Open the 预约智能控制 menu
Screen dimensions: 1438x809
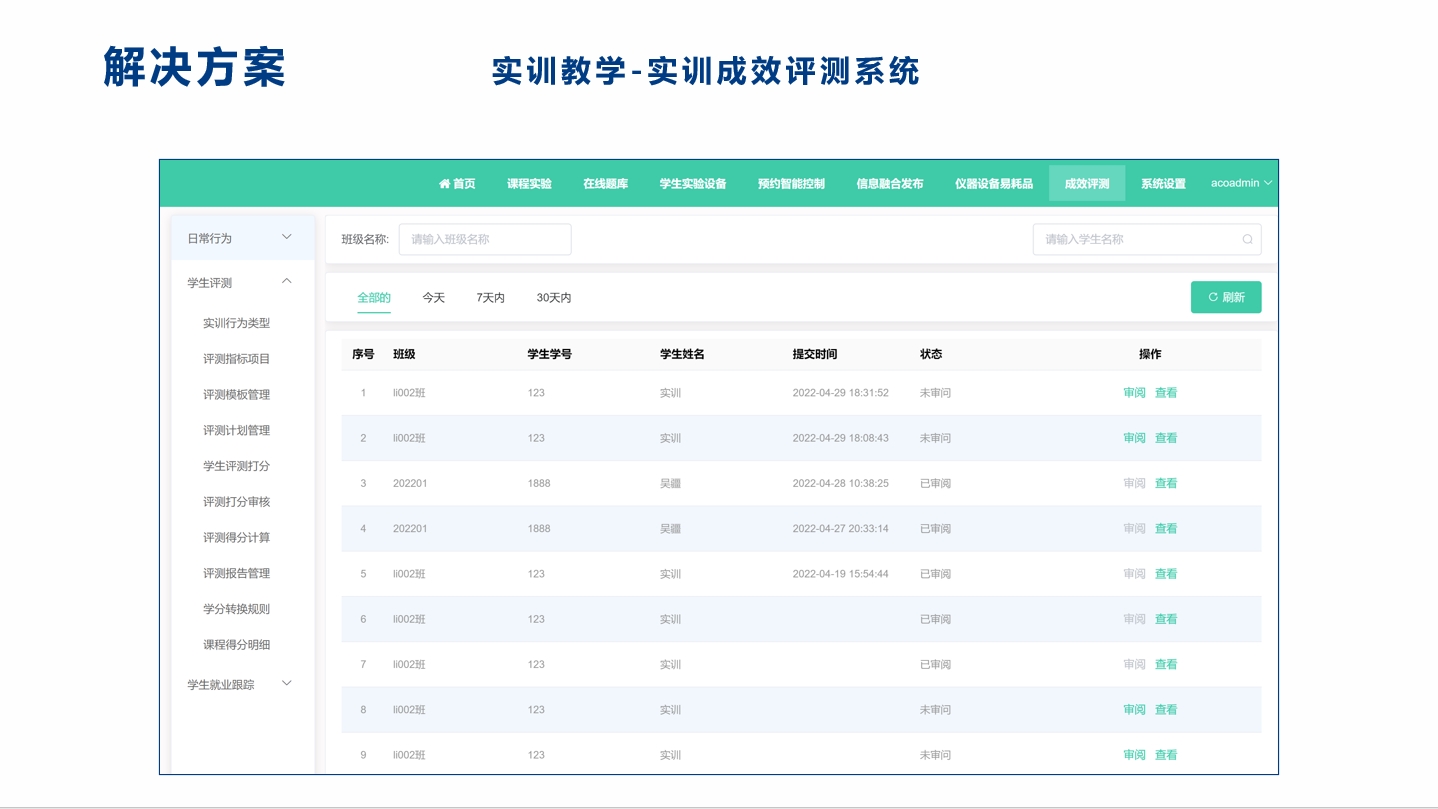(792, 184)
